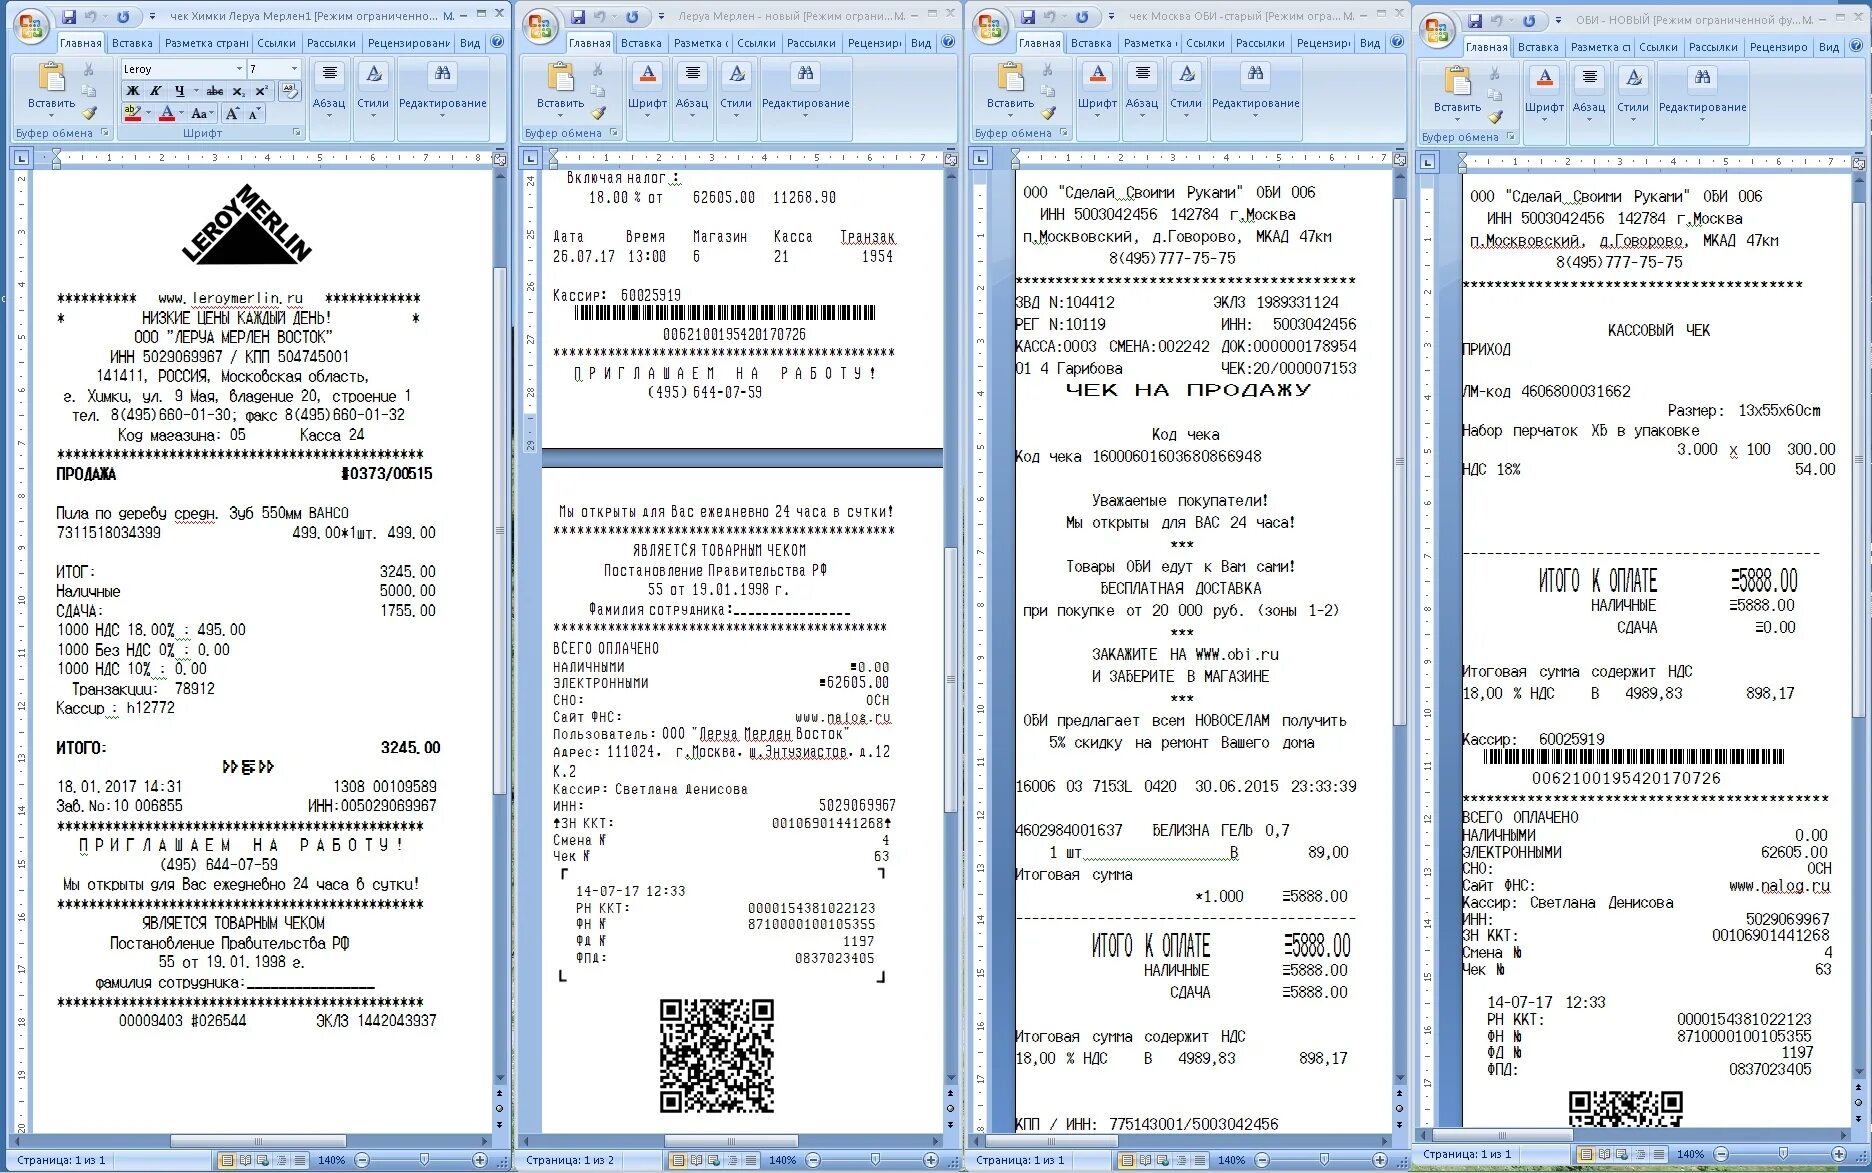This screenshot has height=1173, width=1872.
Task: Customize Quick Access Toolbar in ОБИ - НОВЫЙ window
Action: (1557, 21)
